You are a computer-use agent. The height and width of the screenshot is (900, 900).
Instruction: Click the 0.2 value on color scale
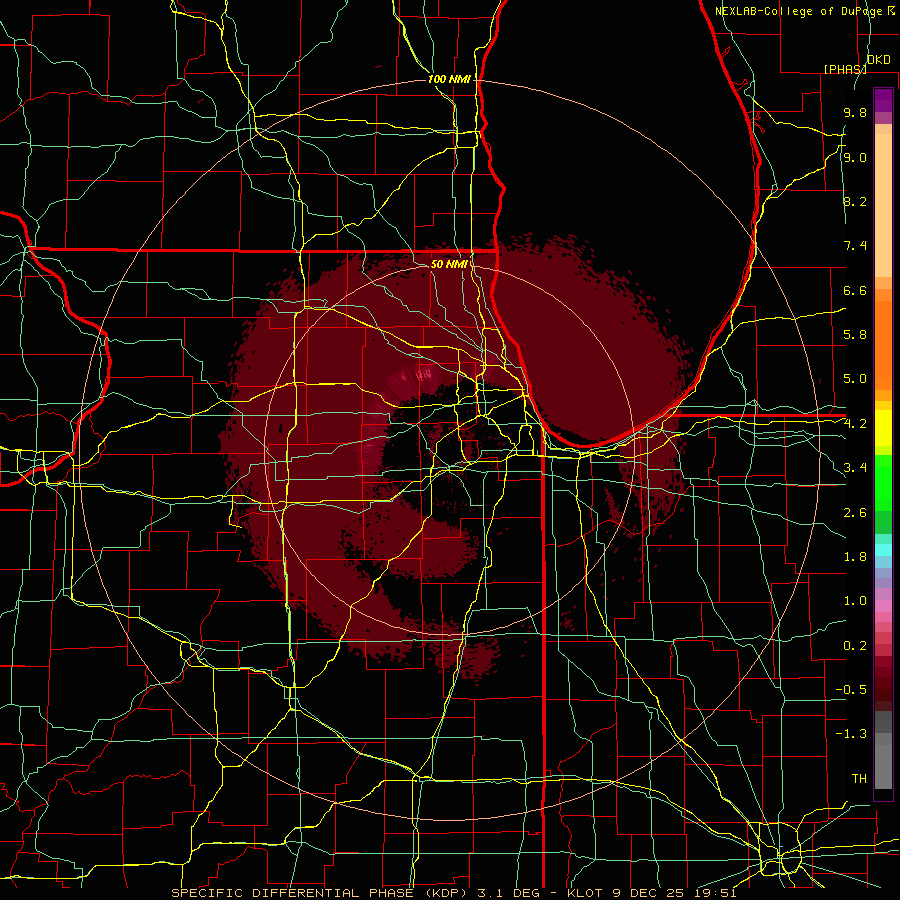(855, 646)
